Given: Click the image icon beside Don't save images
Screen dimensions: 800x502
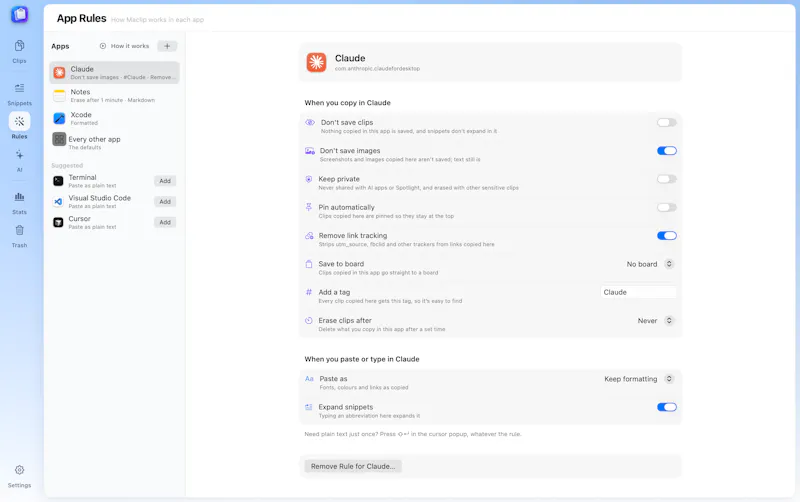Looking at the screenshot, I should tap(310, 151).
